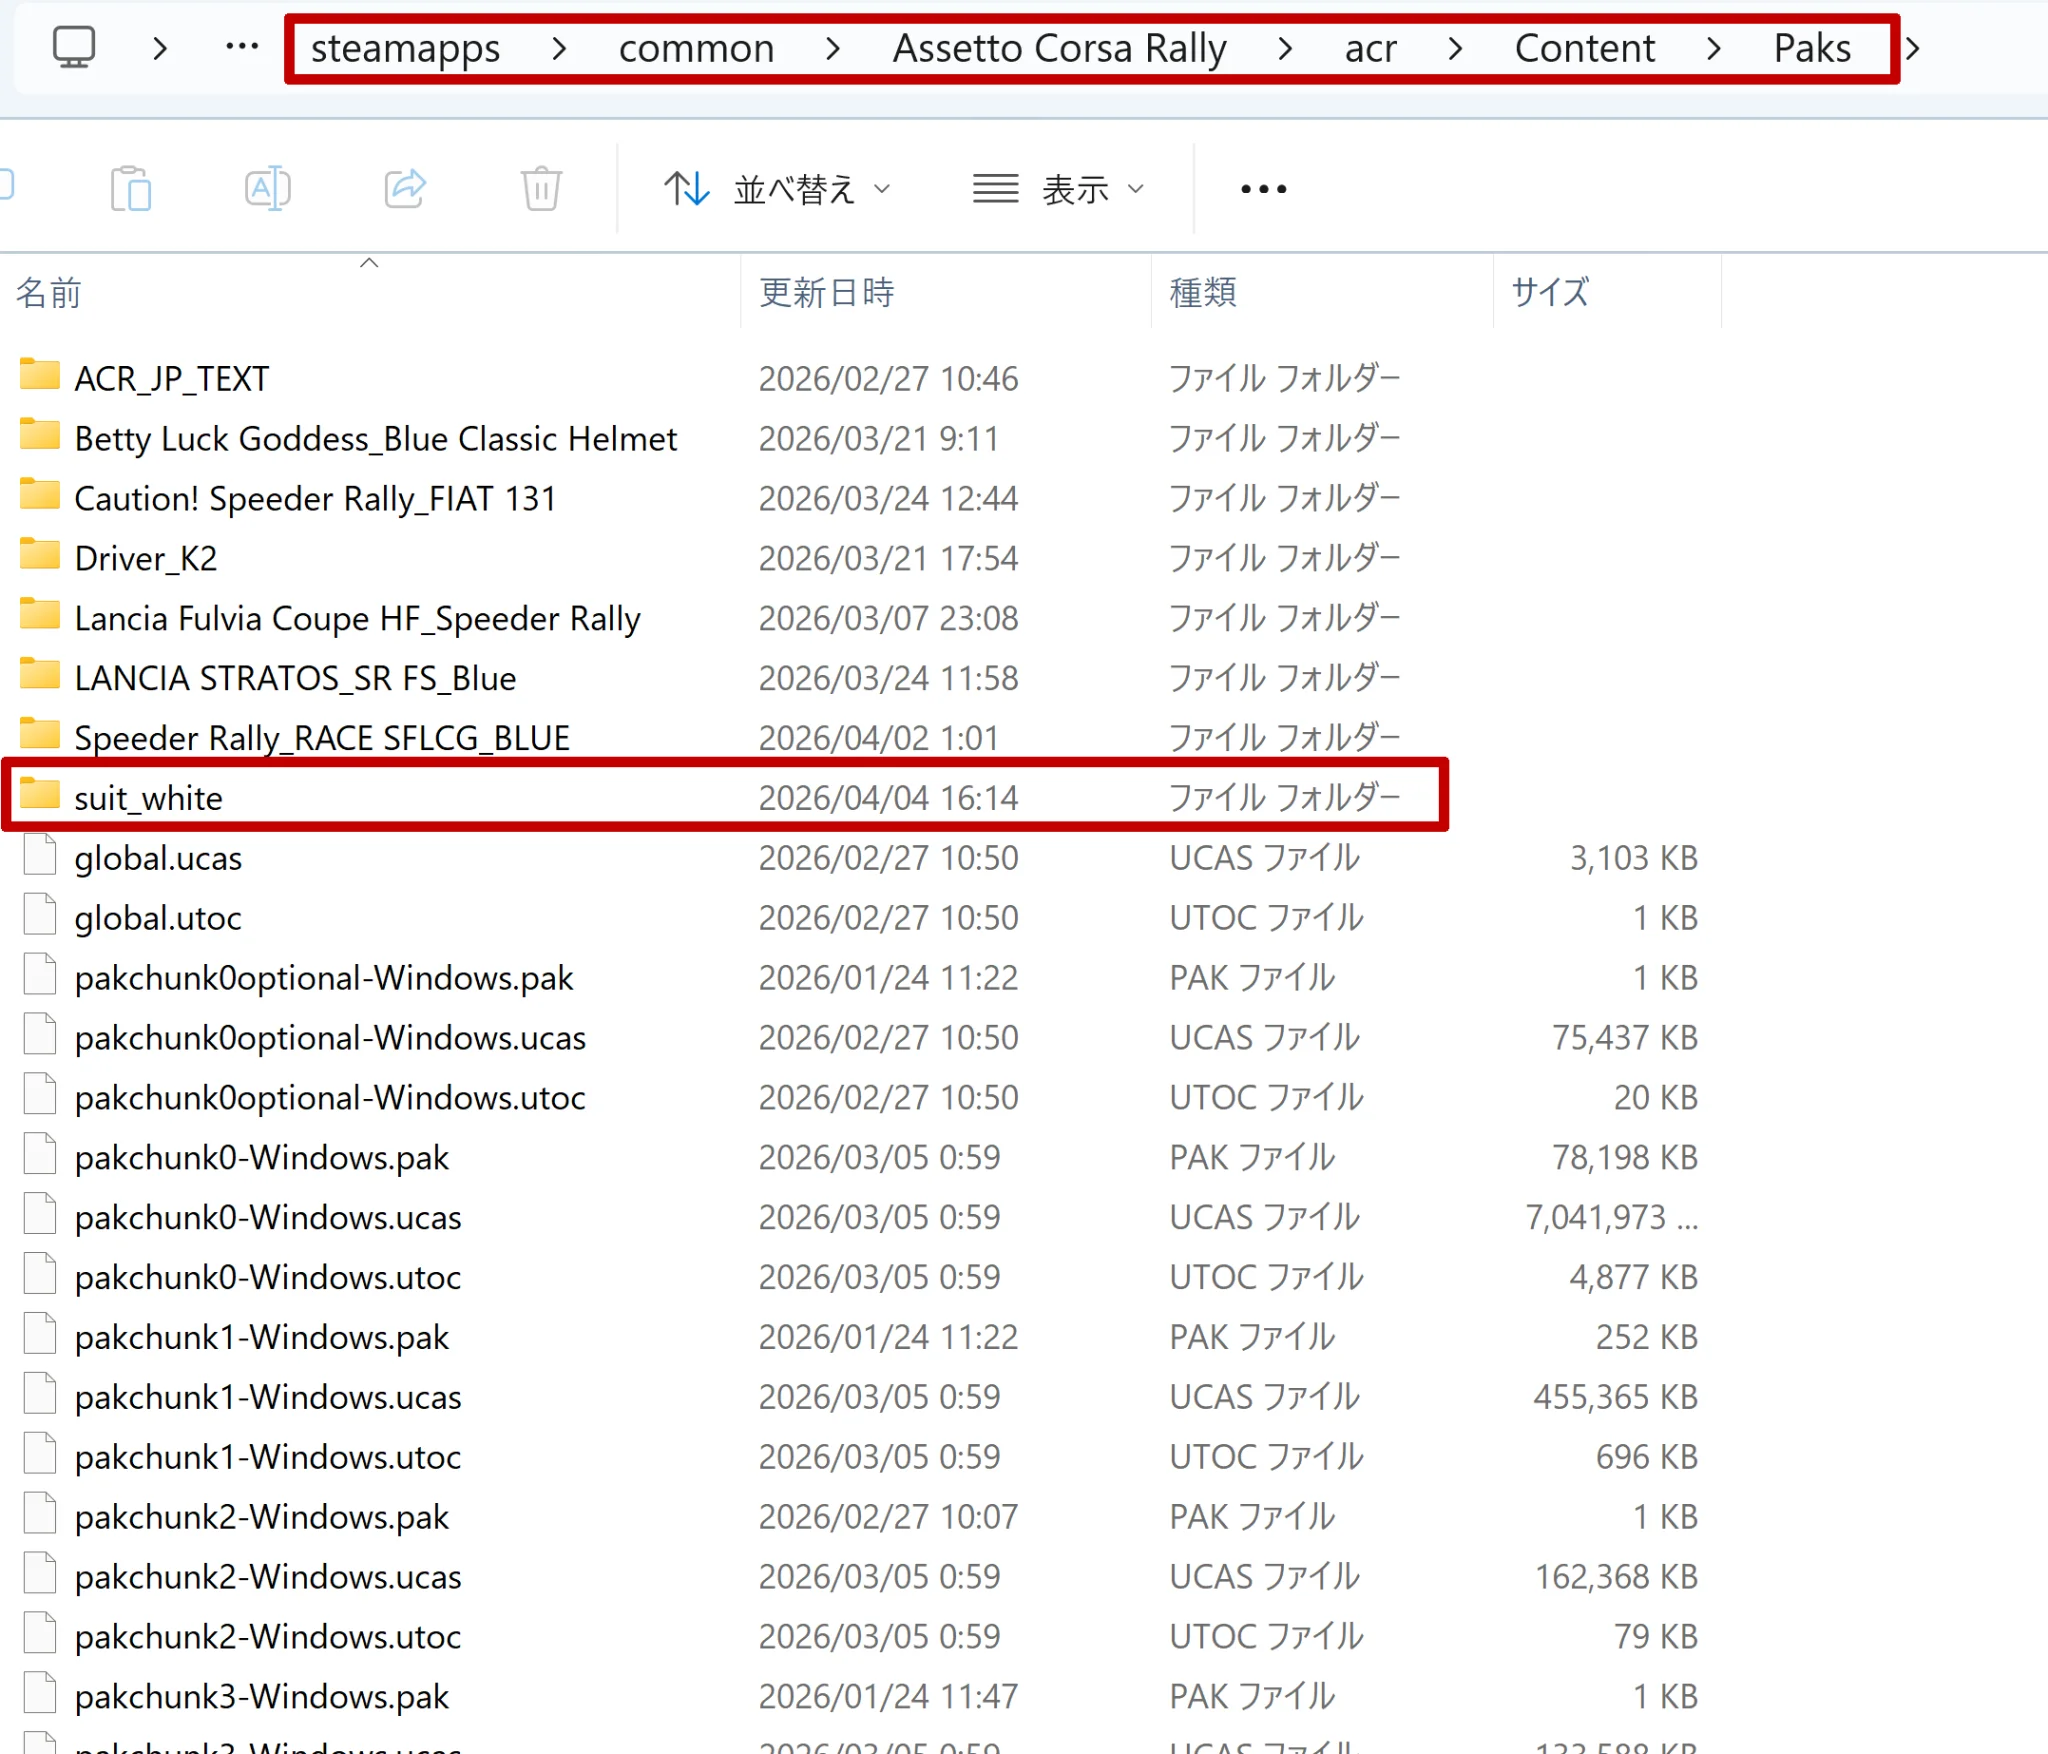This screenshot has width=2048, height=1754.
Task: Open the 並べ替え sort dropdown
Action: (777, 188)
